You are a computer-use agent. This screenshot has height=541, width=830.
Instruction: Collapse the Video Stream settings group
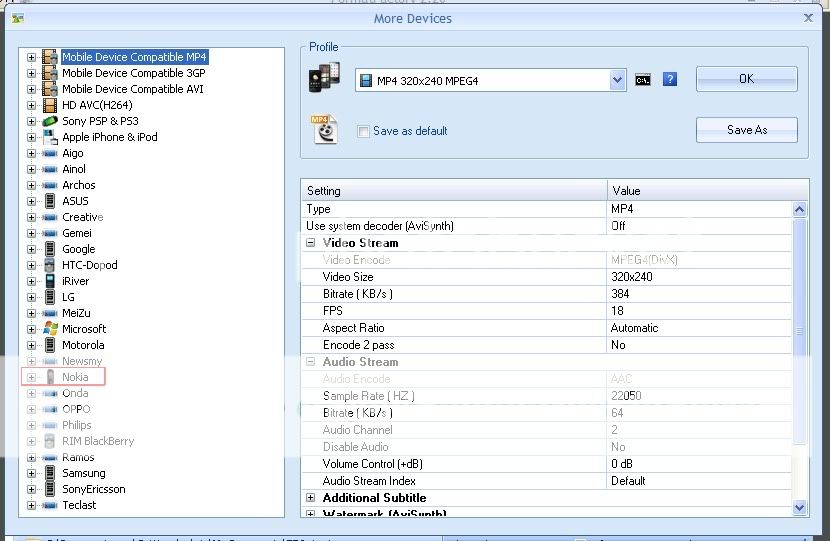(311, 243)
